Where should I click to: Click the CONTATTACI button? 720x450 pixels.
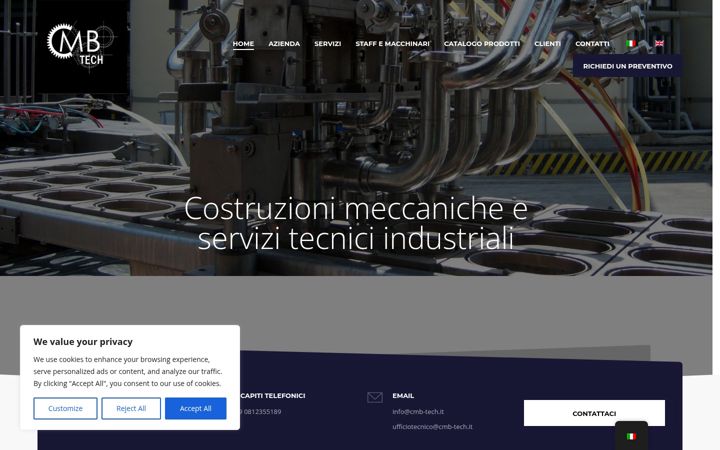tap(594, 413)
